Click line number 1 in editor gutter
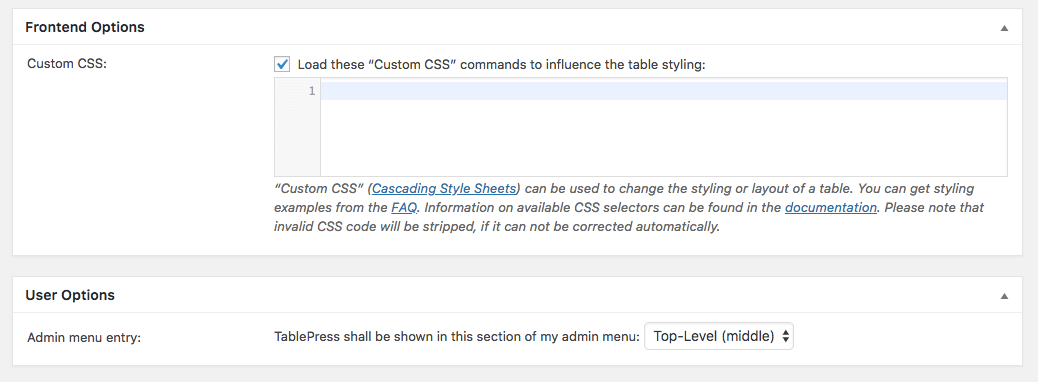This screenshot has height=382, width=1038. pyautogui.click(x=312, y=91)
